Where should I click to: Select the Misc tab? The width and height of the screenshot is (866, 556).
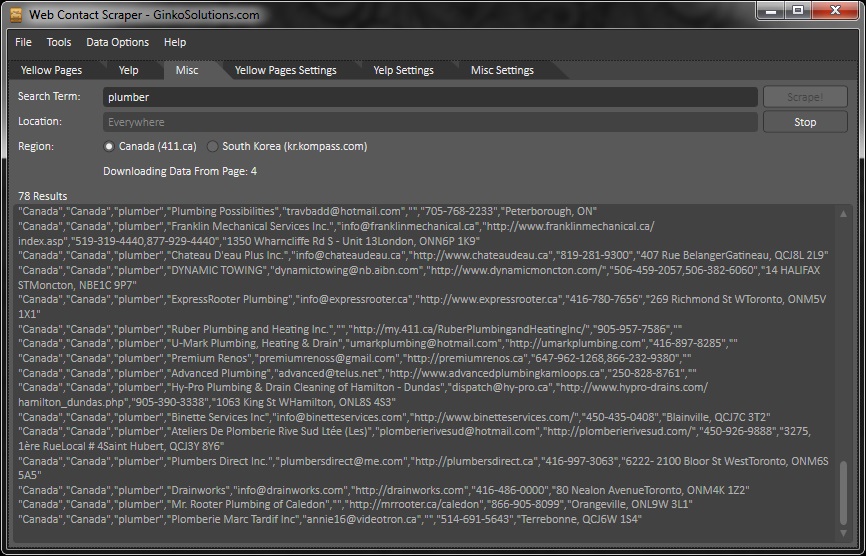coord(187,70)
